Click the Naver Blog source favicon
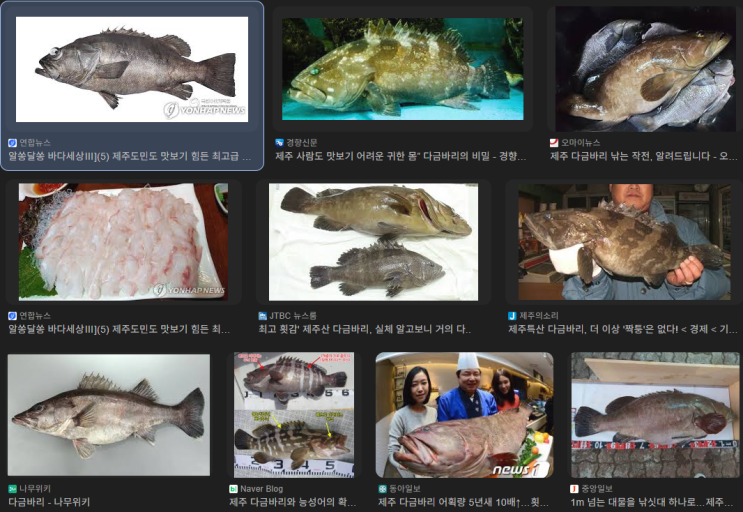 (233, 489)
